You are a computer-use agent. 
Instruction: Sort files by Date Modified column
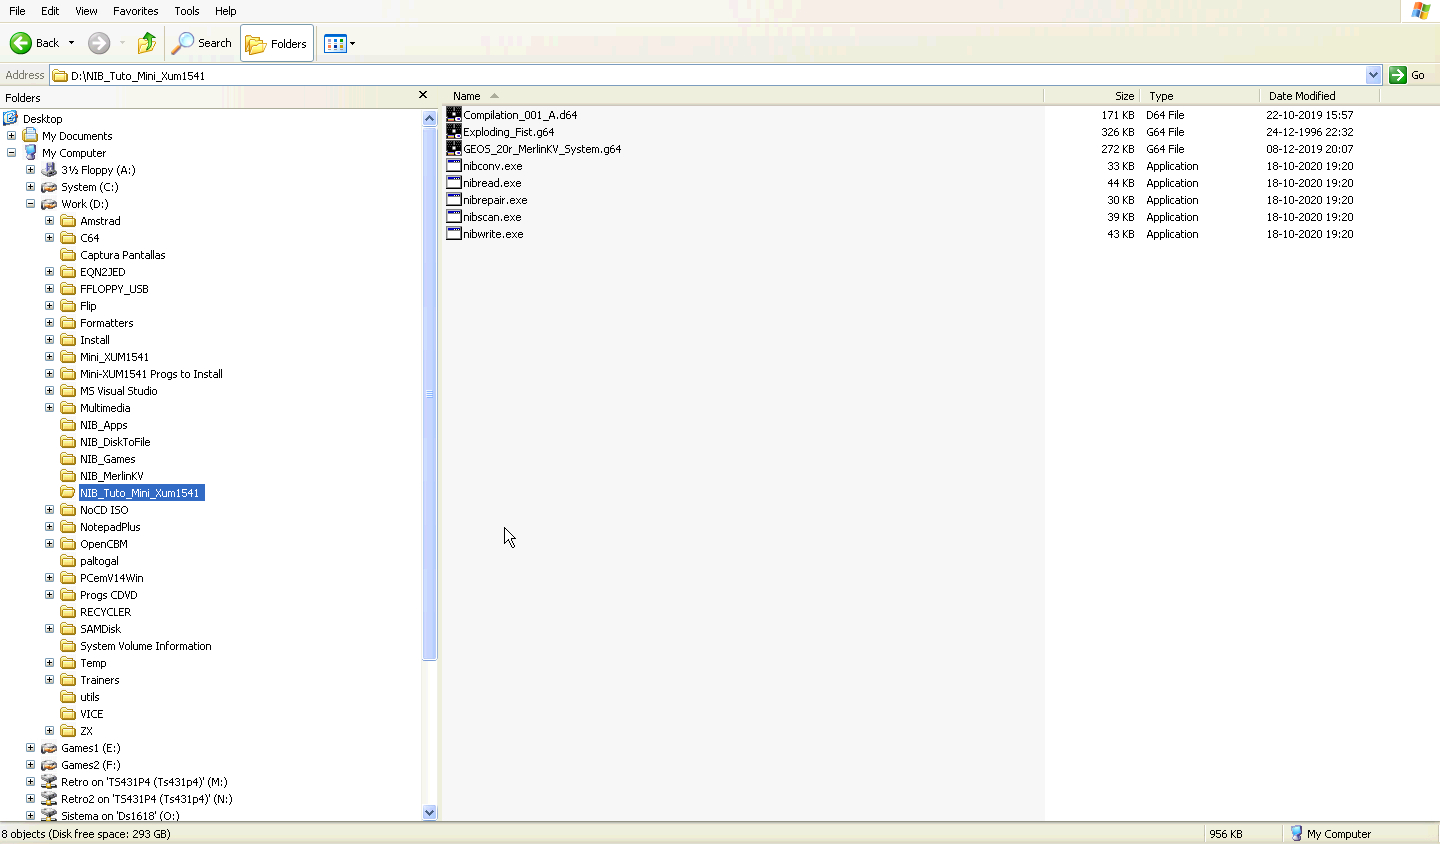tap(1319, 96)
